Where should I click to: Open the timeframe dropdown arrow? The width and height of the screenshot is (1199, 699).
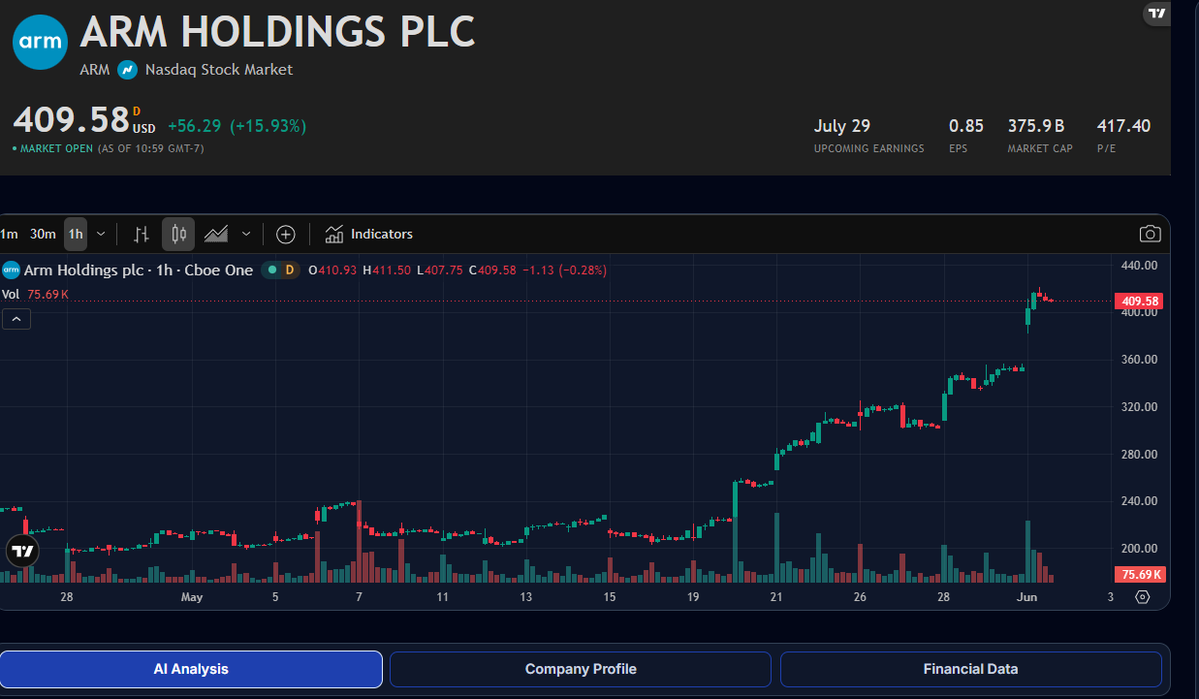click(100, 234)
